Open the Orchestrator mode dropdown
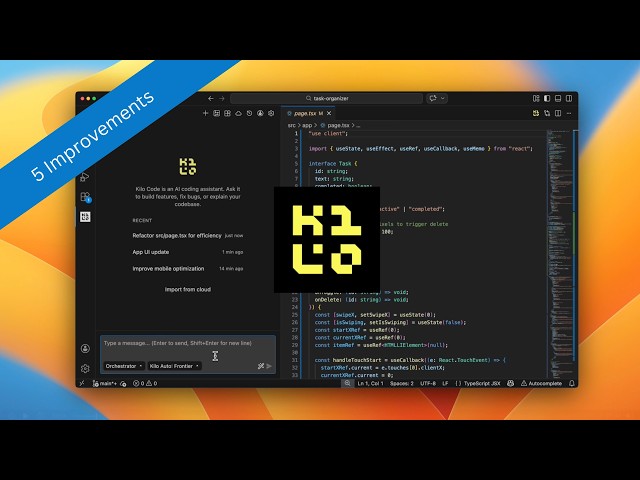The width and height of the screenshot is (640, 480). [124, 366]
